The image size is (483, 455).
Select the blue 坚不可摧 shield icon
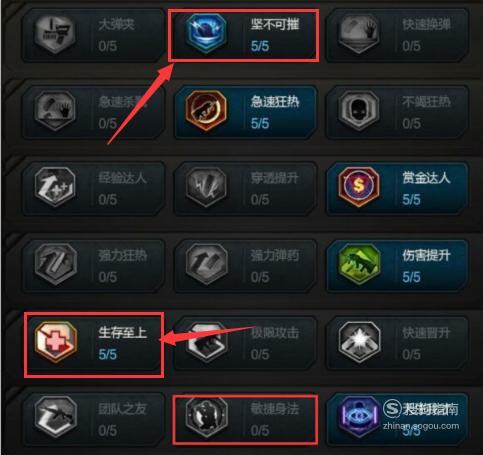click(206, 33)
